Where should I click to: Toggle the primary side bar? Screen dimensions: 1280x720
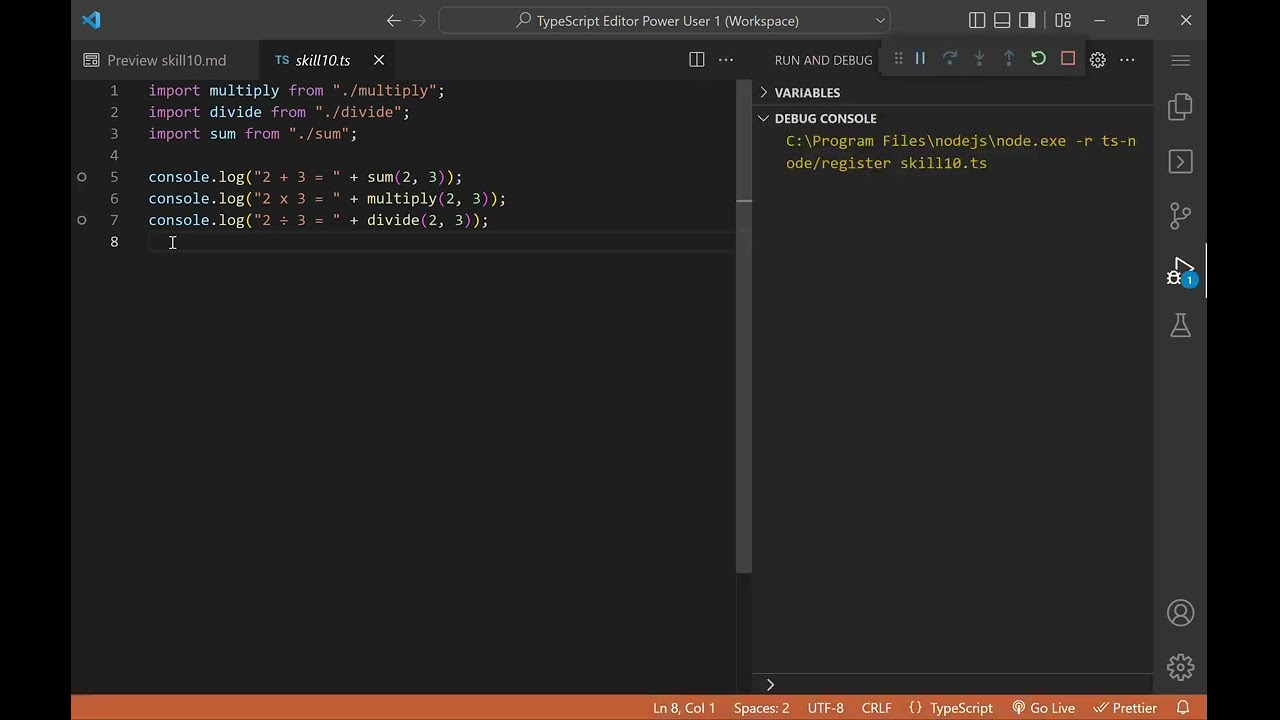977,20
